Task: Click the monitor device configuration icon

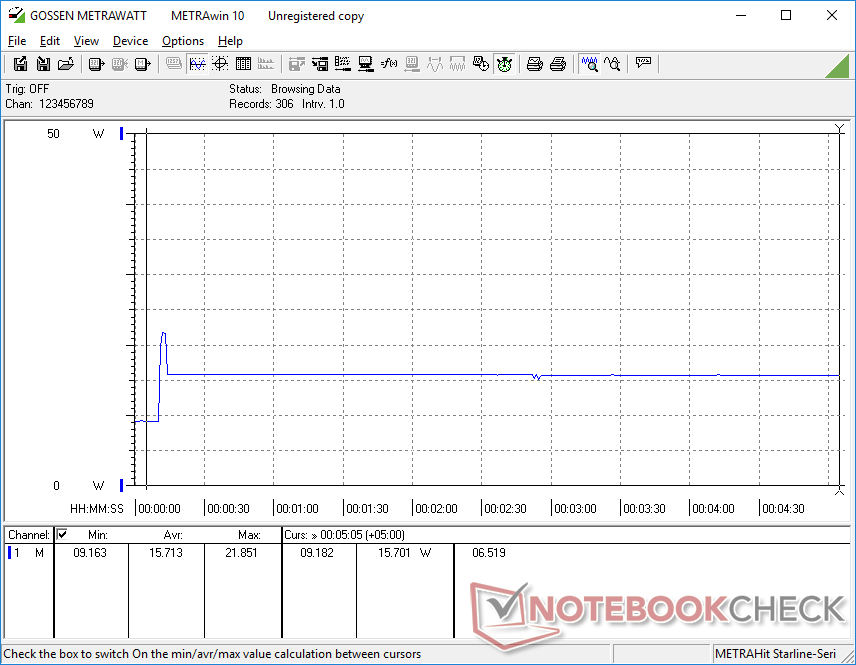Action: tap(366, 64)
